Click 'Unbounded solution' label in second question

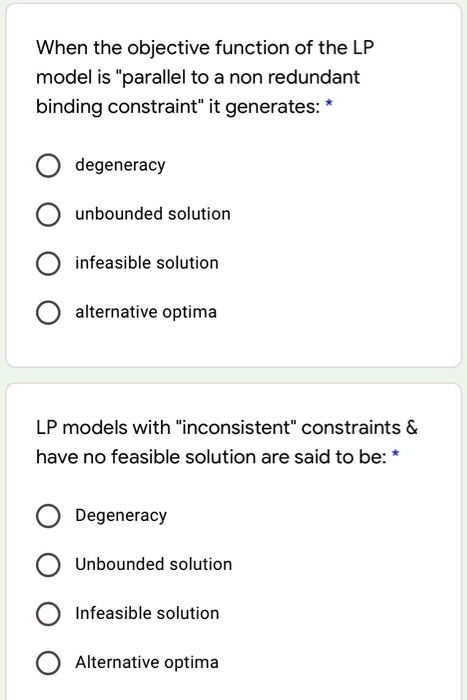pyautogui.click(x=154, y=564)
